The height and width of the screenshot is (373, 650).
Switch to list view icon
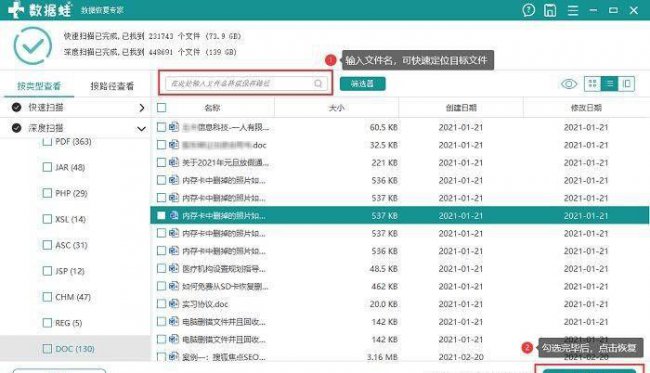coord(609,84)
